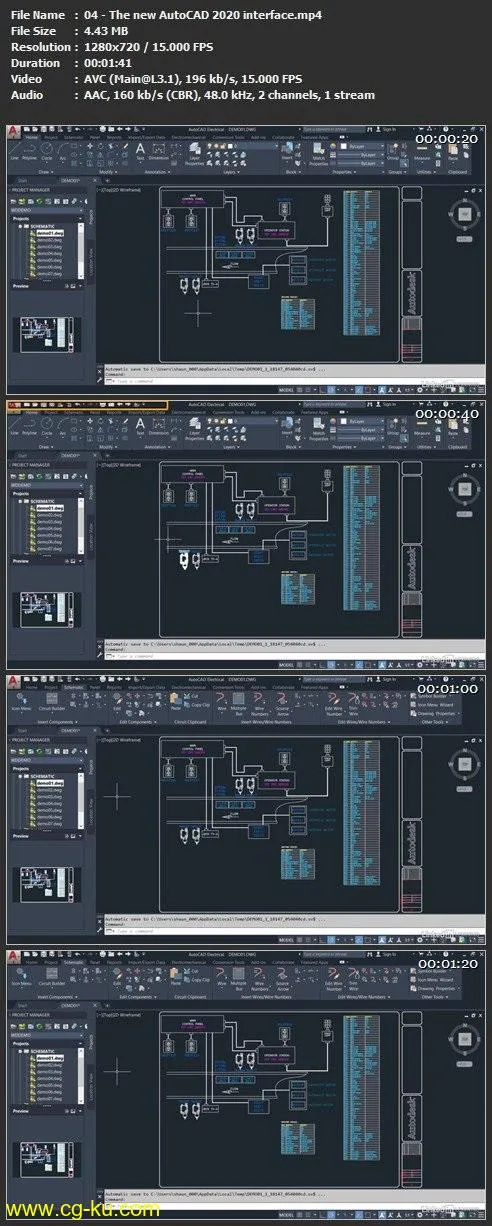The width and height of the screenshot is (492, 1226).
Task: Switch to the Home tab in the 00:00:20 frame
Action: [x=31, y=137]
